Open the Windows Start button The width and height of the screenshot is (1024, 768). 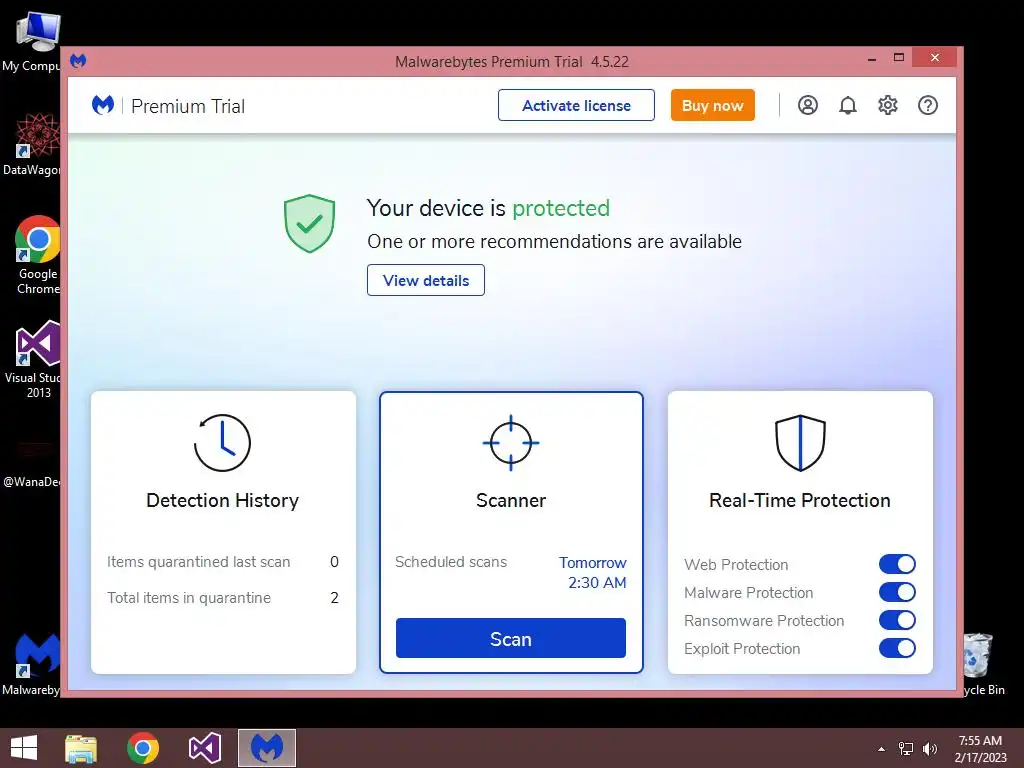[24, 748]
